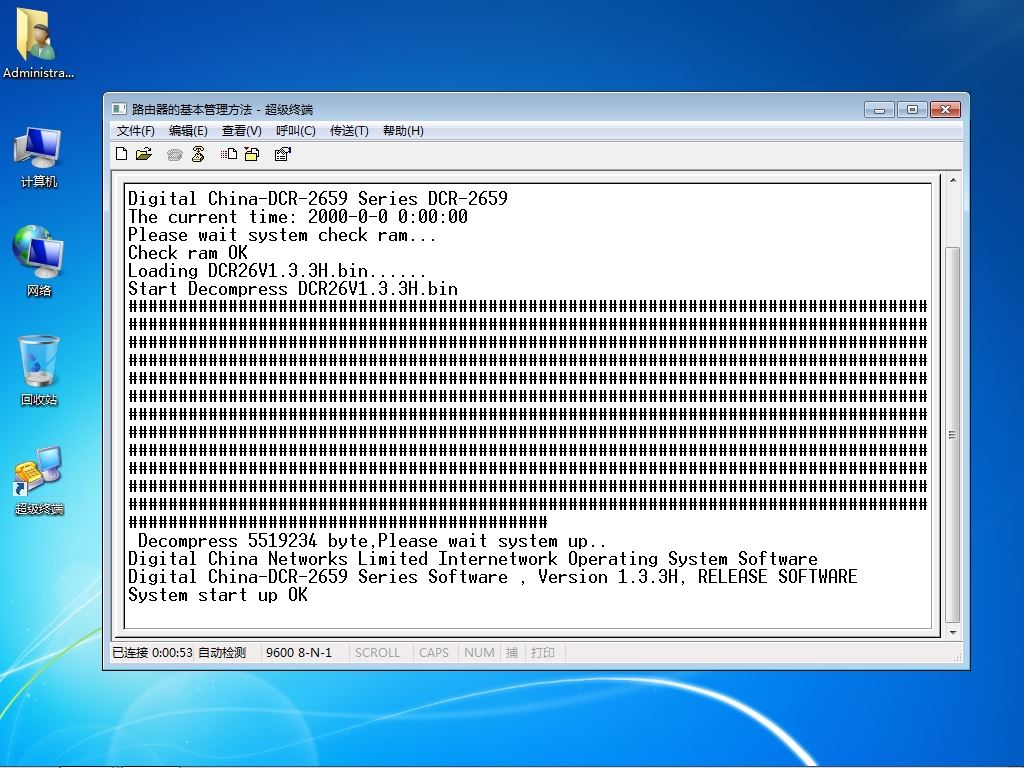Open the 文件(F) menu
Viewport: 1024px width, 768px height.
coord(136,131)
